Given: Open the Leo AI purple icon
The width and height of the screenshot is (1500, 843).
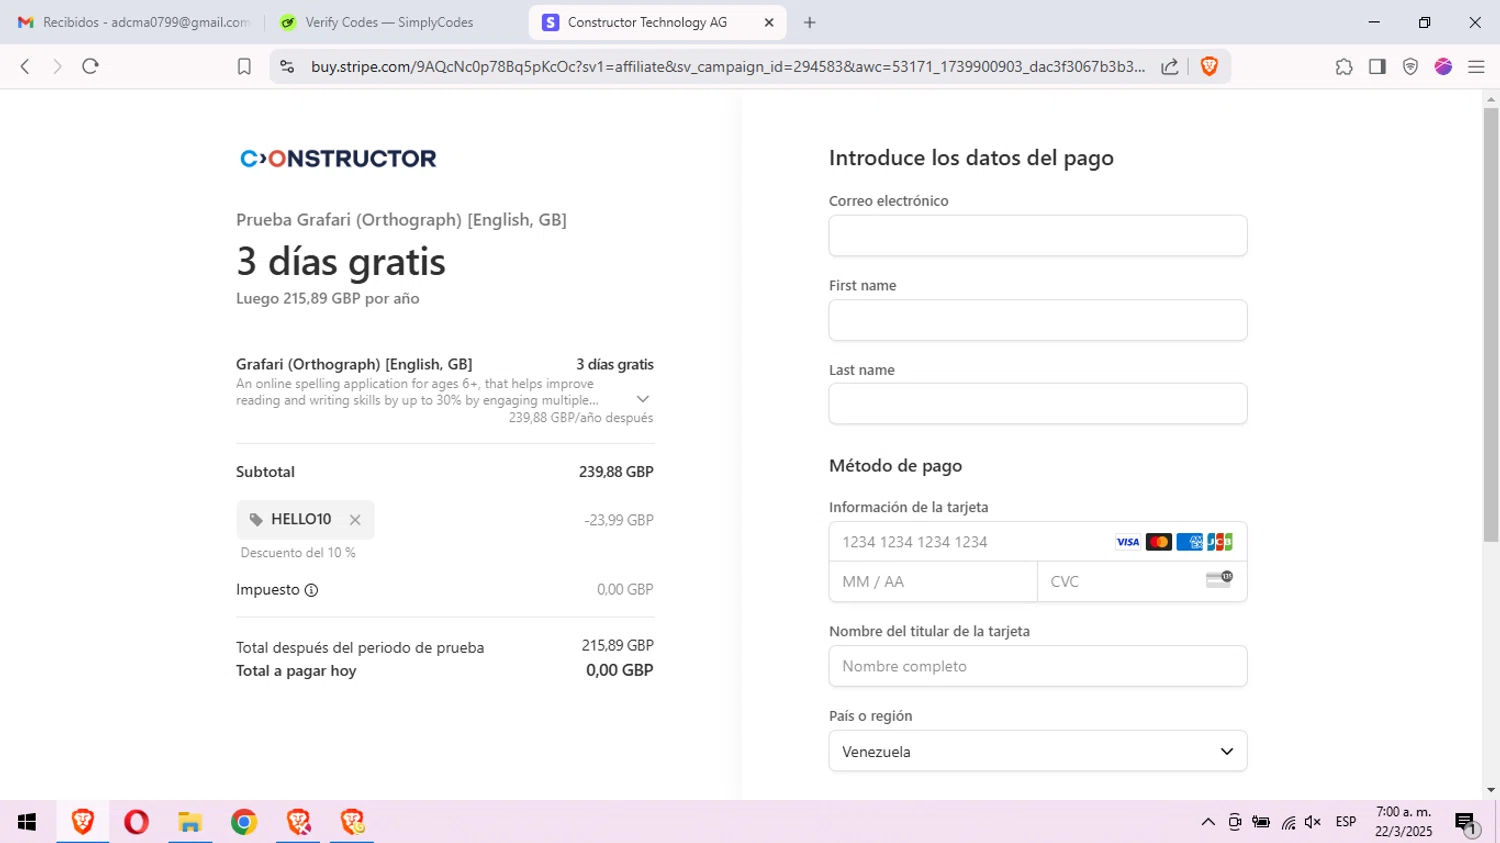Looking at the screenshot, I should pyautogui.click(x=1443, y=67).
